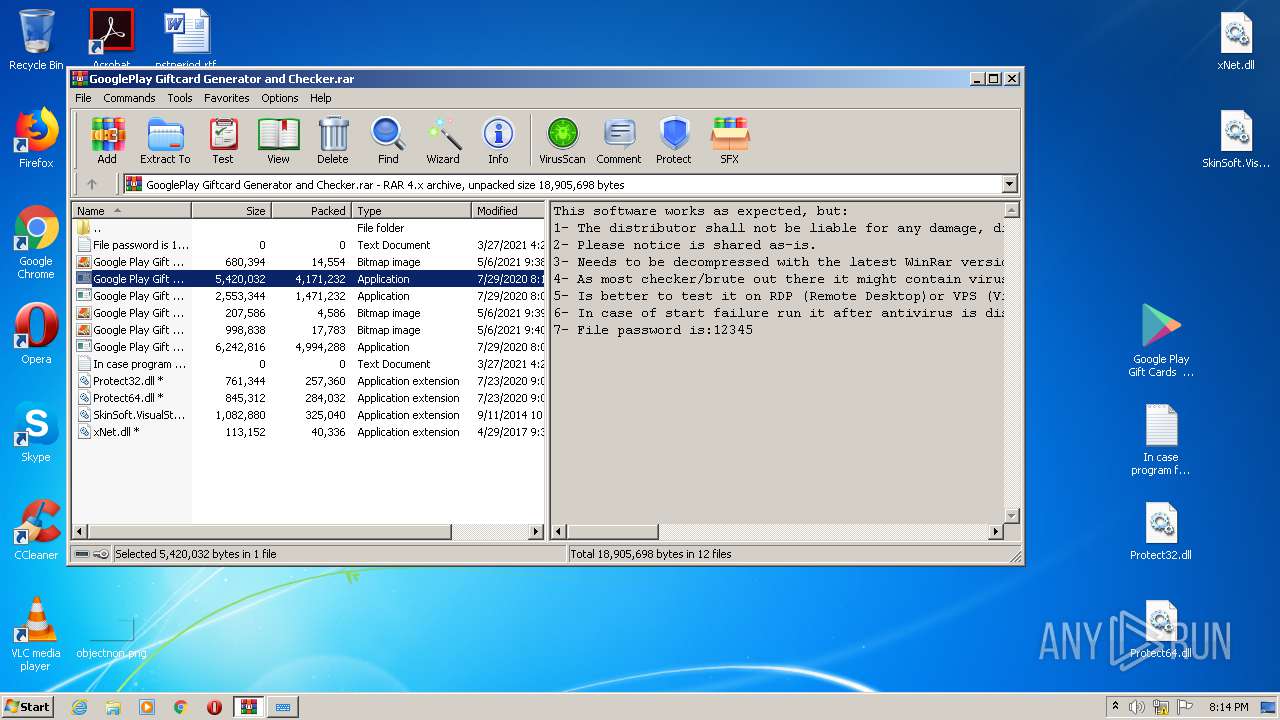The height and width of the screenshot is (720, 1280).
Task: Open the File menu
Action: tap(83, 98)
